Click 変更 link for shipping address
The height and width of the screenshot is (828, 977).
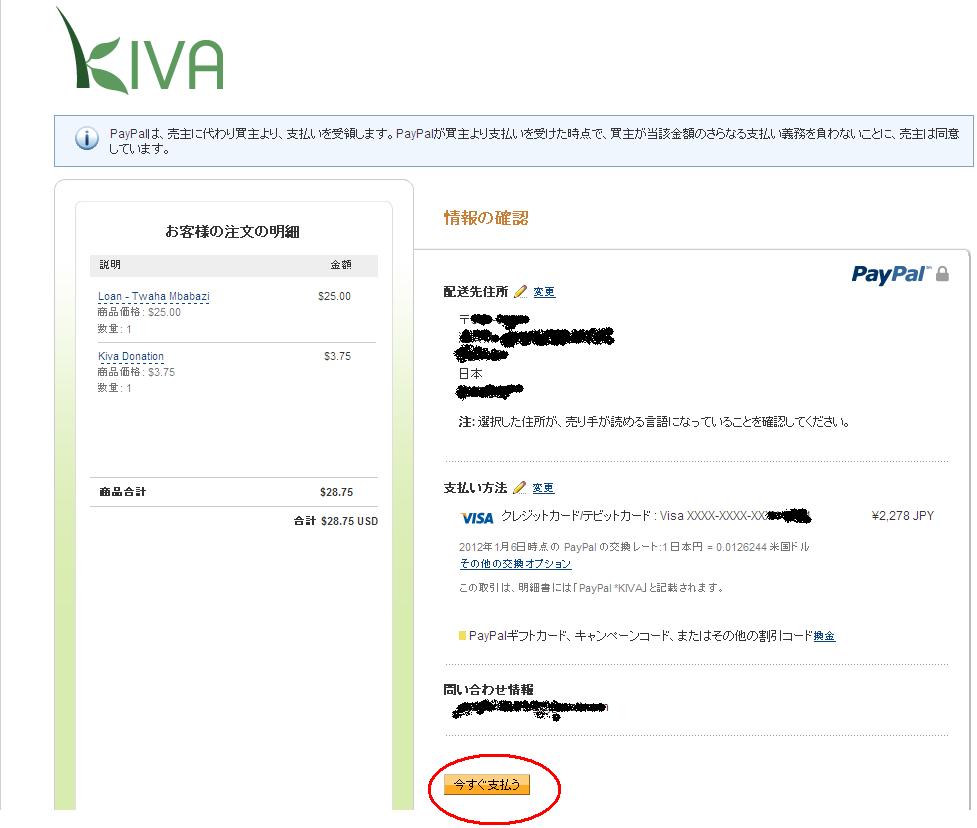coord(544,292)
